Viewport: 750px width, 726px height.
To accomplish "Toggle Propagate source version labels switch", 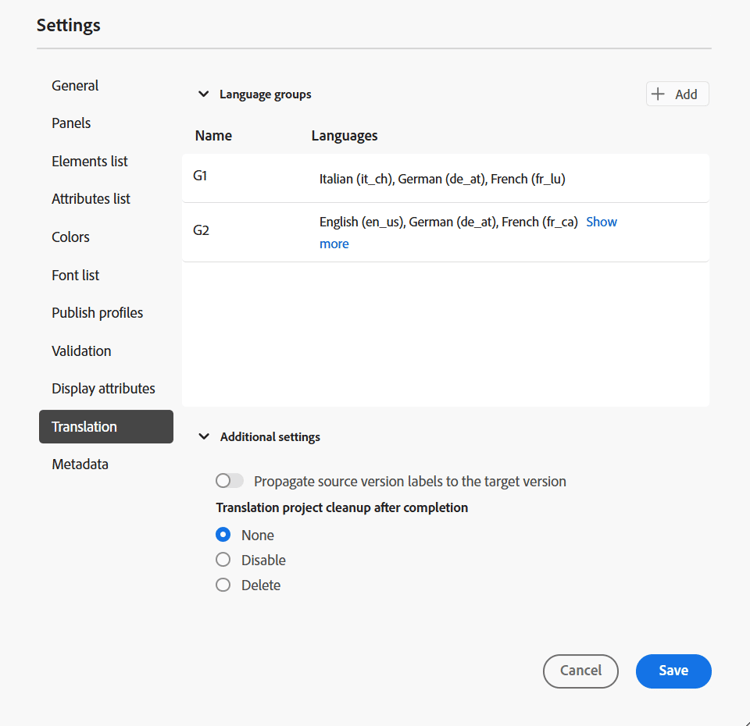I will (x=230, y=481).
